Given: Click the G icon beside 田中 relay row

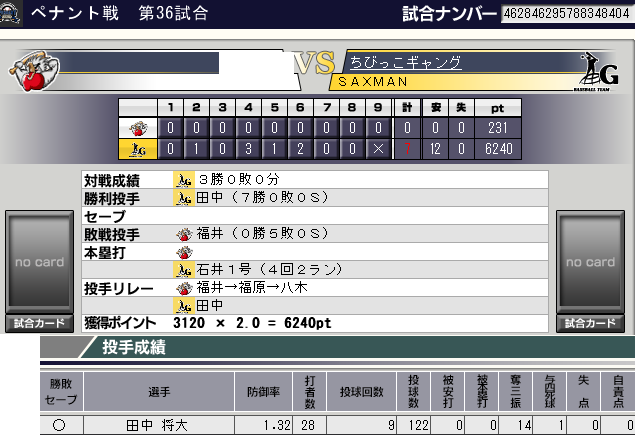Looking at the screenshot, I should [184, 305].
